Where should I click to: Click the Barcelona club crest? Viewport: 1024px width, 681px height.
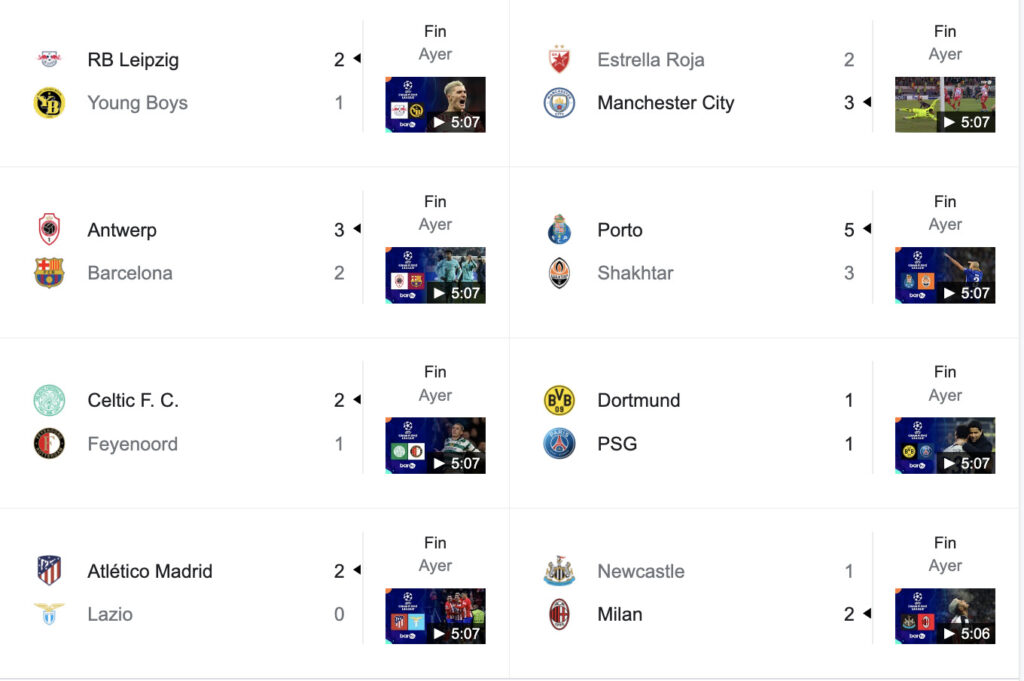[49, 273]
